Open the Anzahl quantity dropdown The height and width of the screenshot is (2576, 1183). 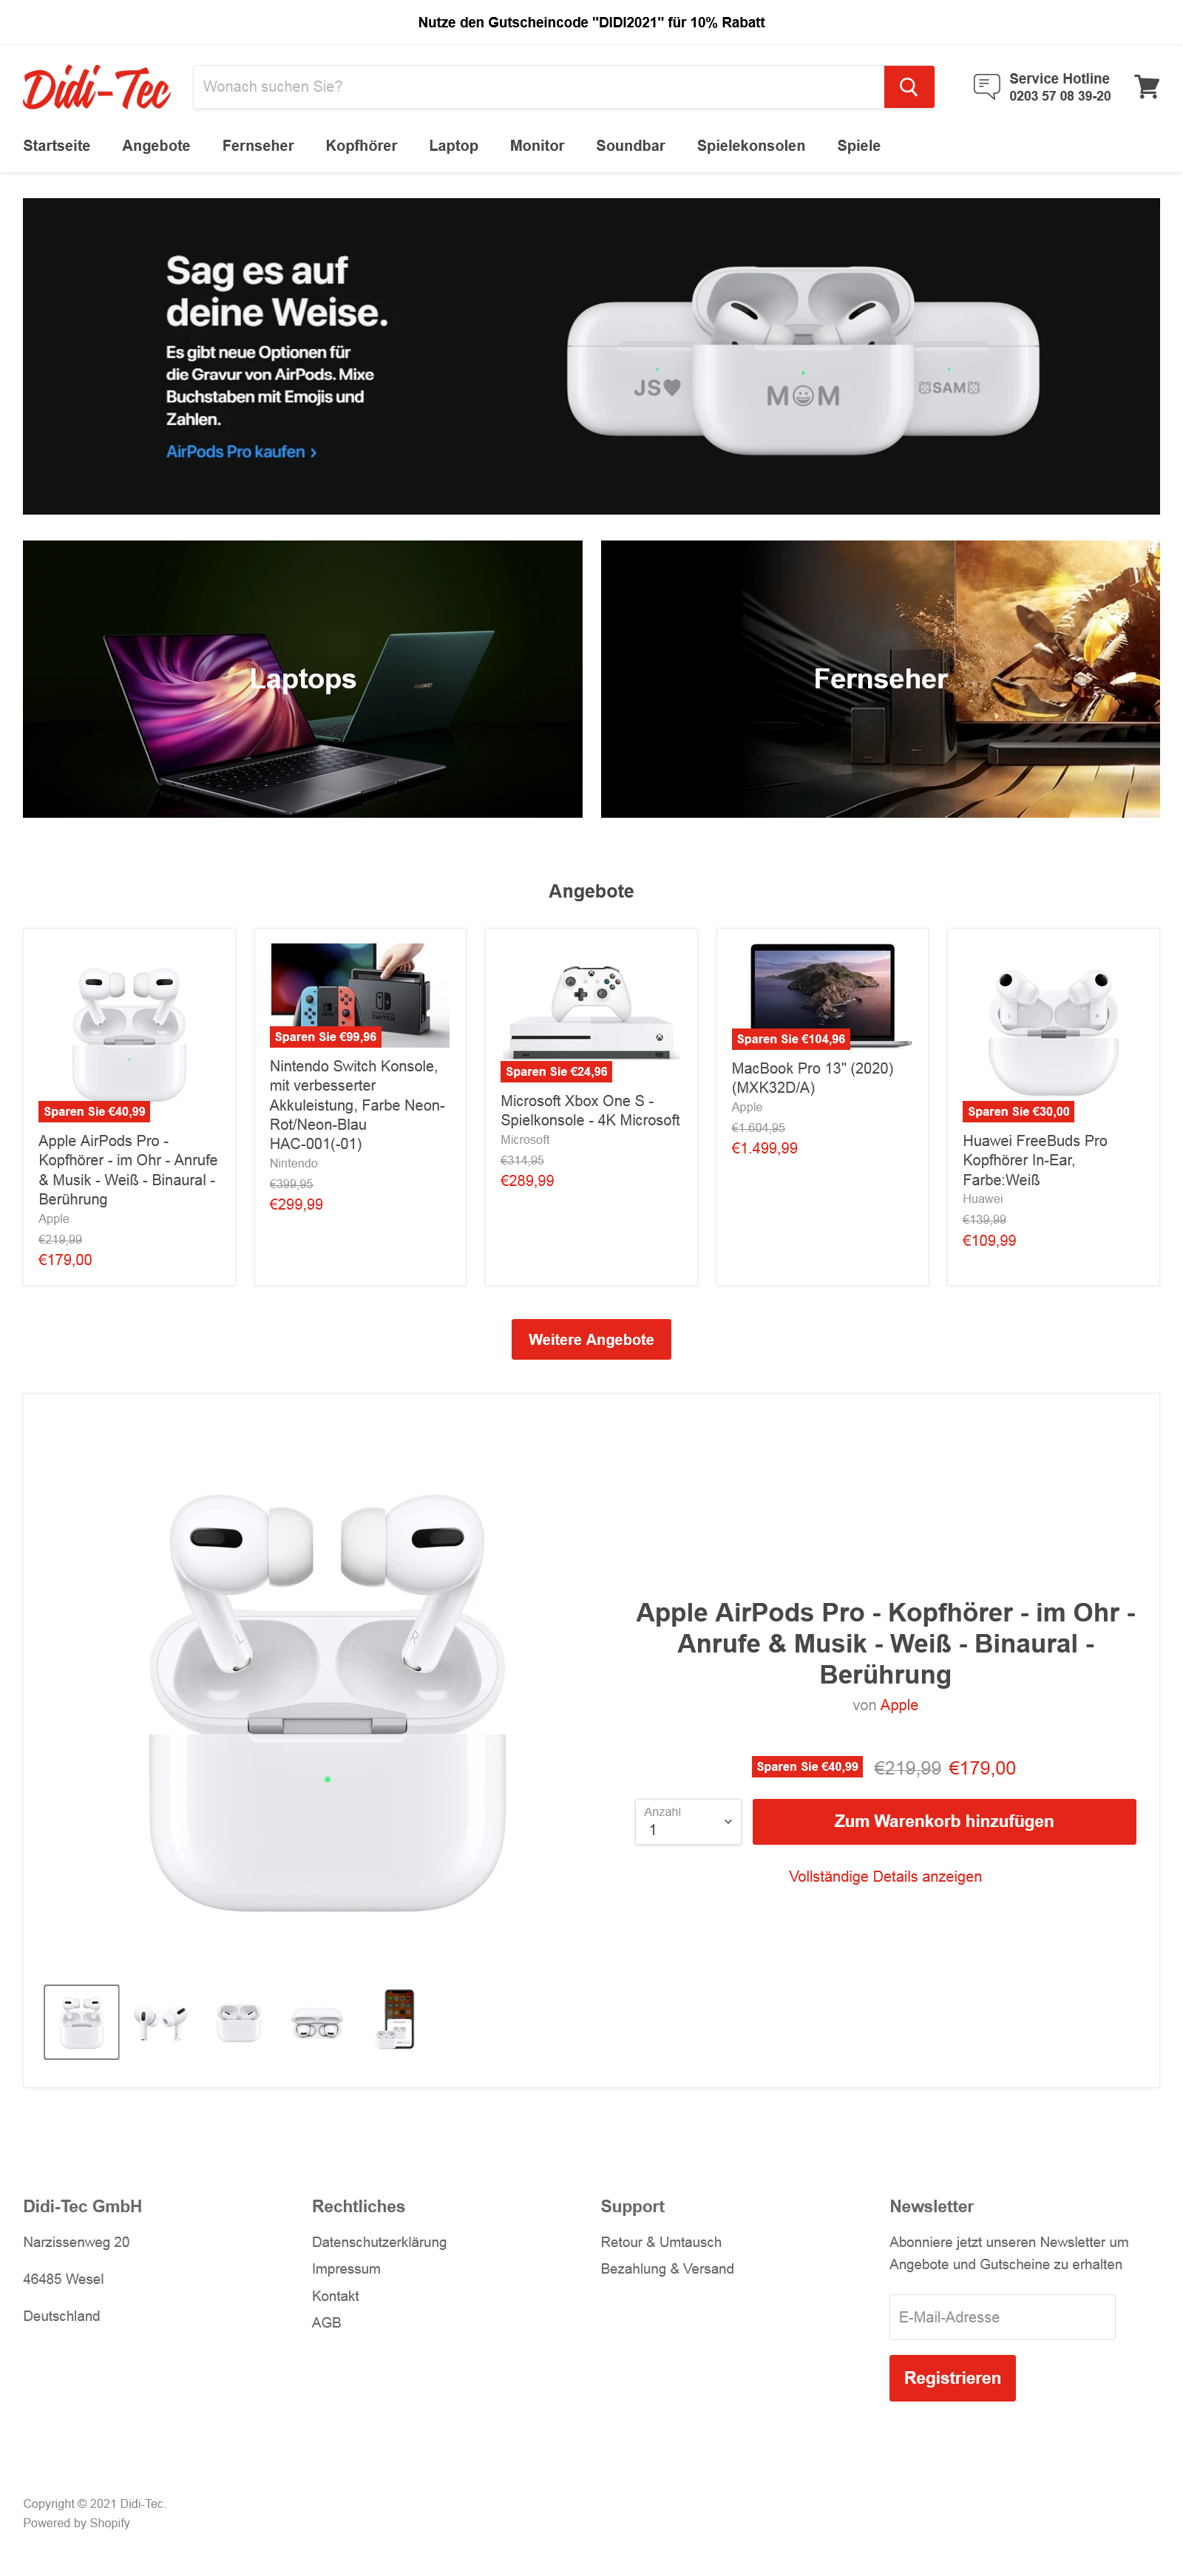688,1821
